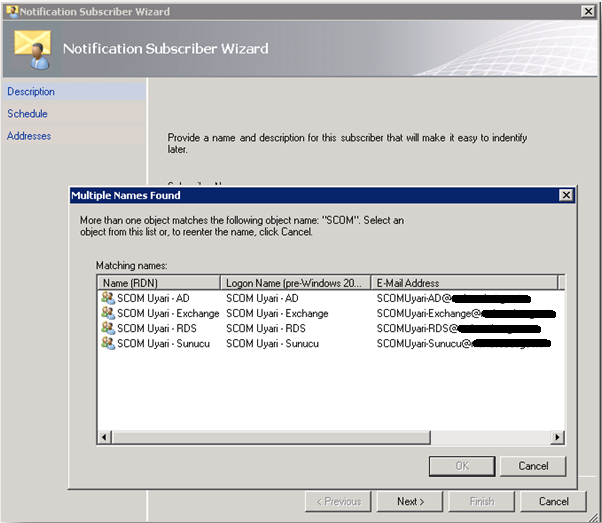Click the horizontal scrollbar thumb in matching names list
This screenshot has height=523, width=602.
tap(271, 437)
